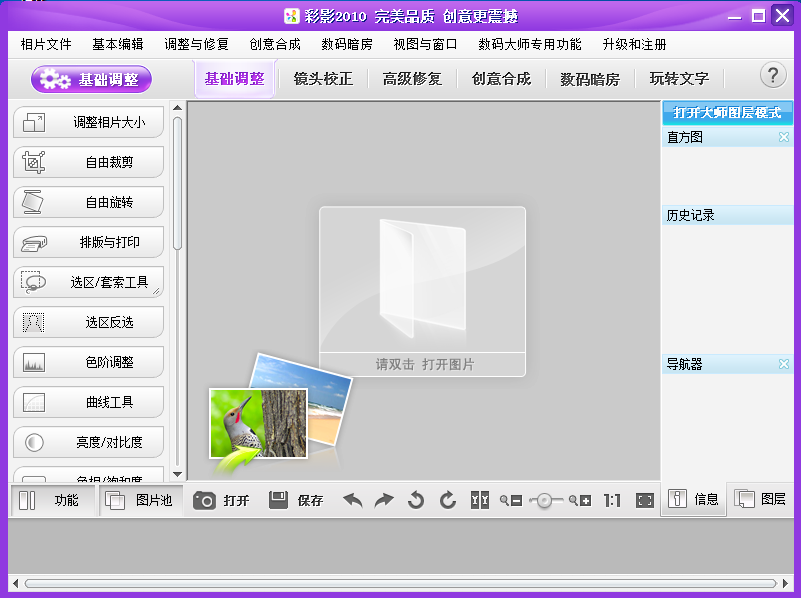Set zoom to 1:1 actual size

(612, 500)
